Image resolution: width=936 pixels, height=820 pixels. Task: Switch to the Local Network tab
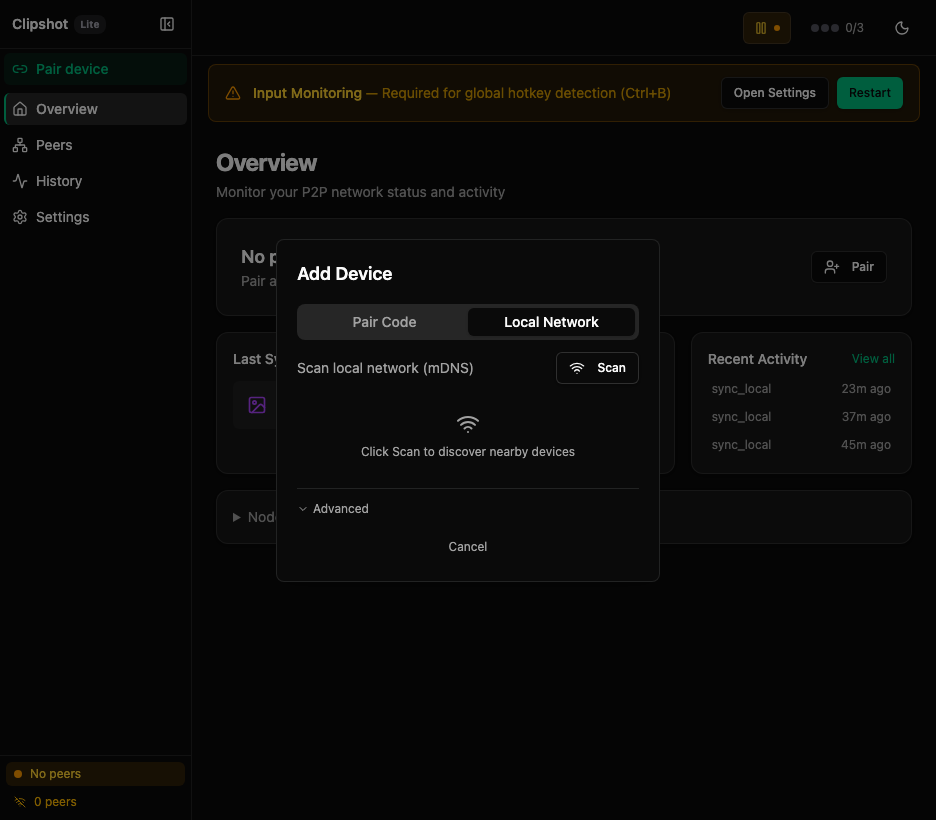tap(551, 322)
